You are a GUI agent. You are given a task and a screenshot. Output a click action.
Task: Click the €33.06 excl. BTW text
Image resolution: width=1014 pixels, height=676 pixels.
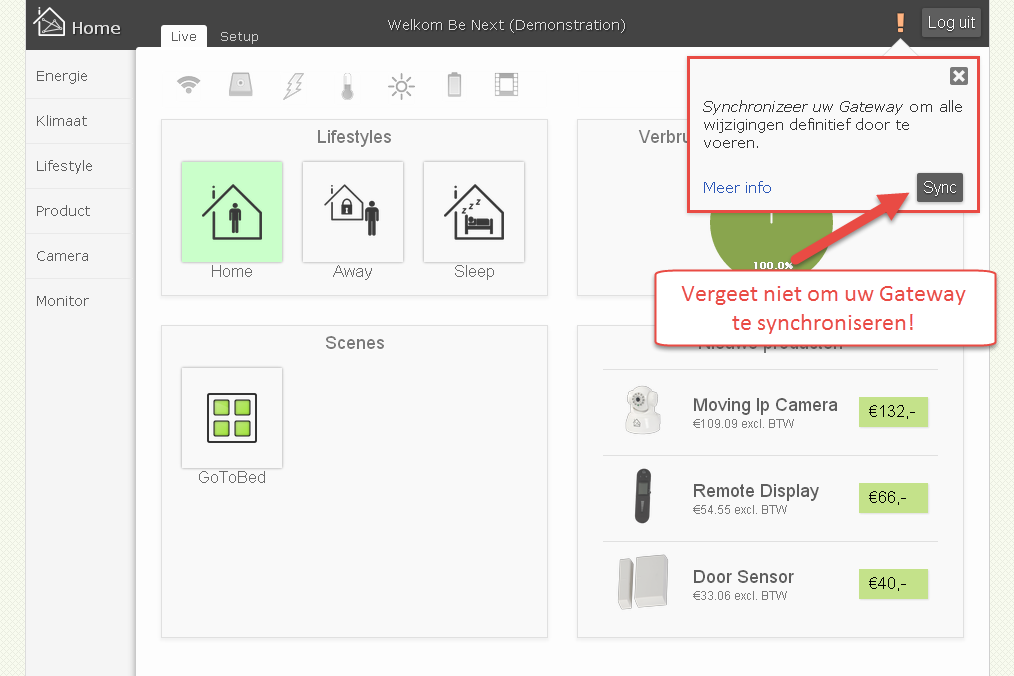[x=740, y=596]
